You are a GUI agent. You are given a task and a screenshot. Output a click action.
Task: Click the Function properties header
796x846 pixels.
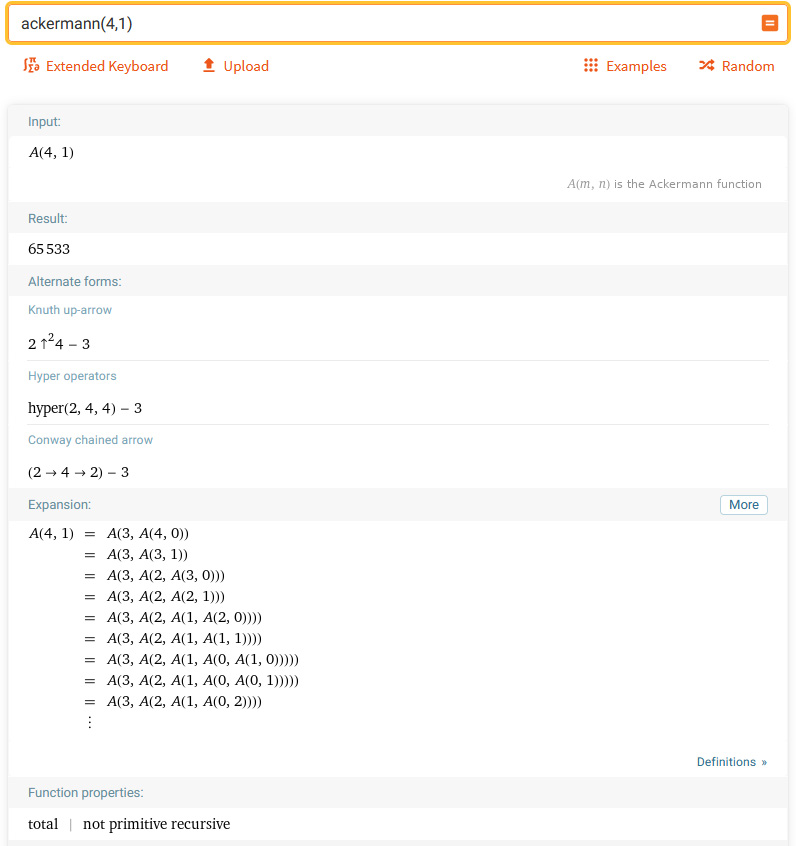tap(85, 792)
